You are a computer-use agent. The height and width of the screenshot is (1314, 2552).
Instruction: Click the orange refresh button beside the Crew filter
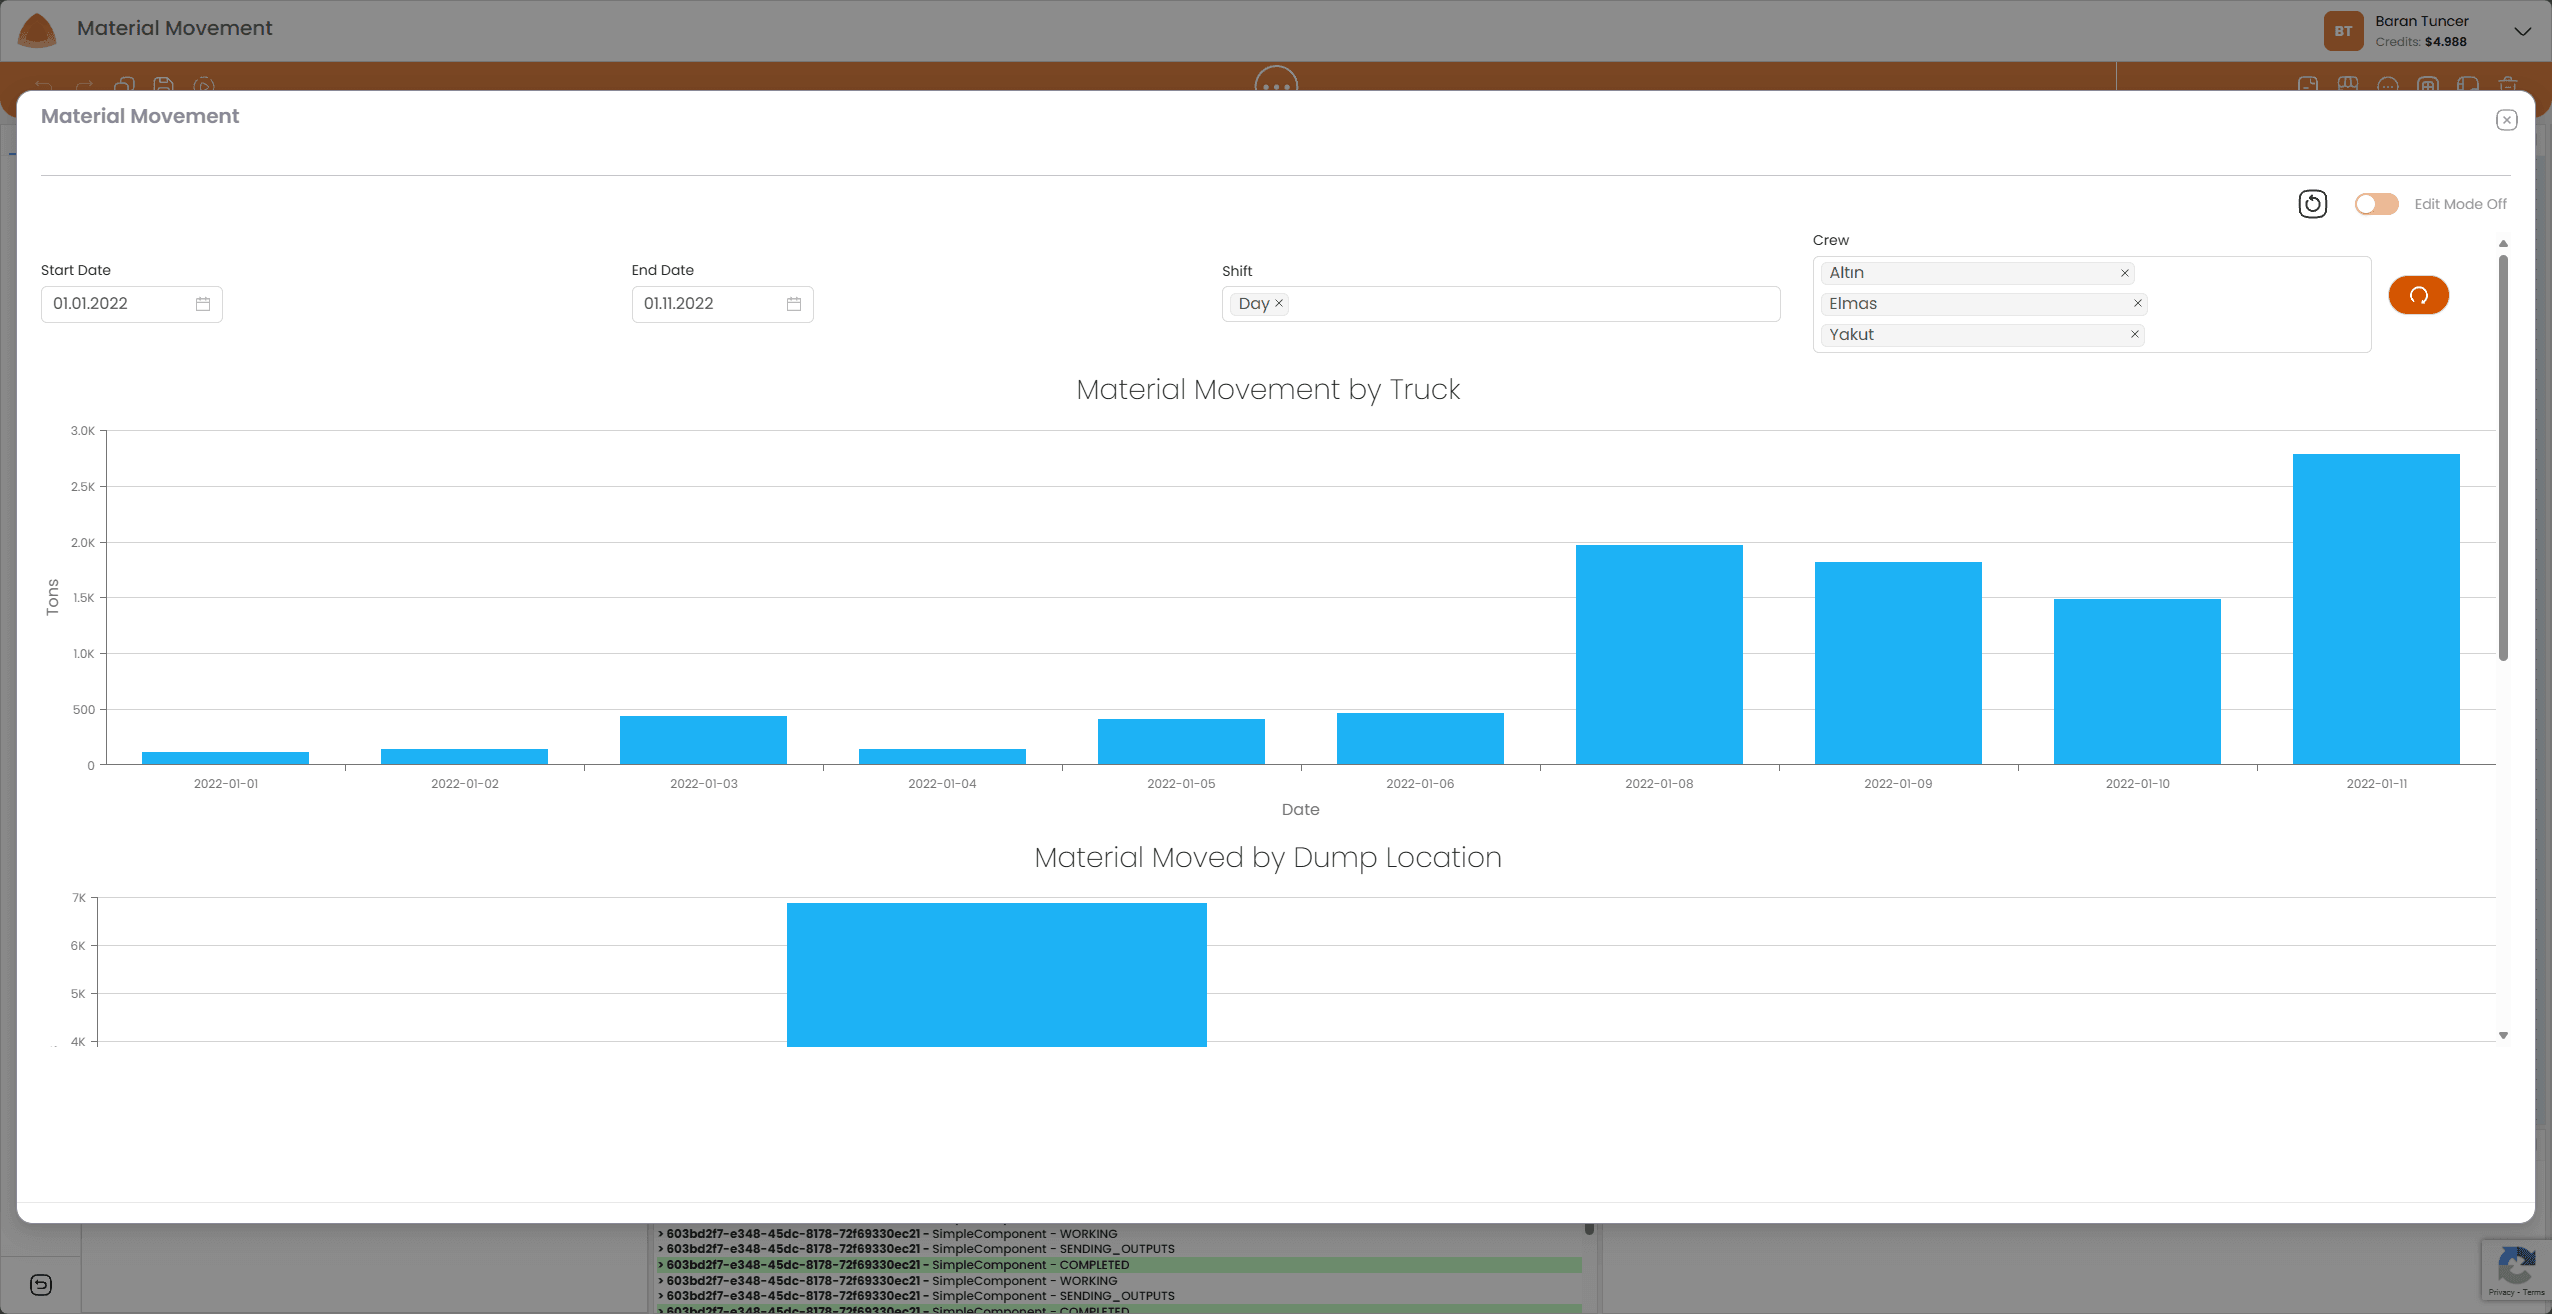click(2419, 295)
